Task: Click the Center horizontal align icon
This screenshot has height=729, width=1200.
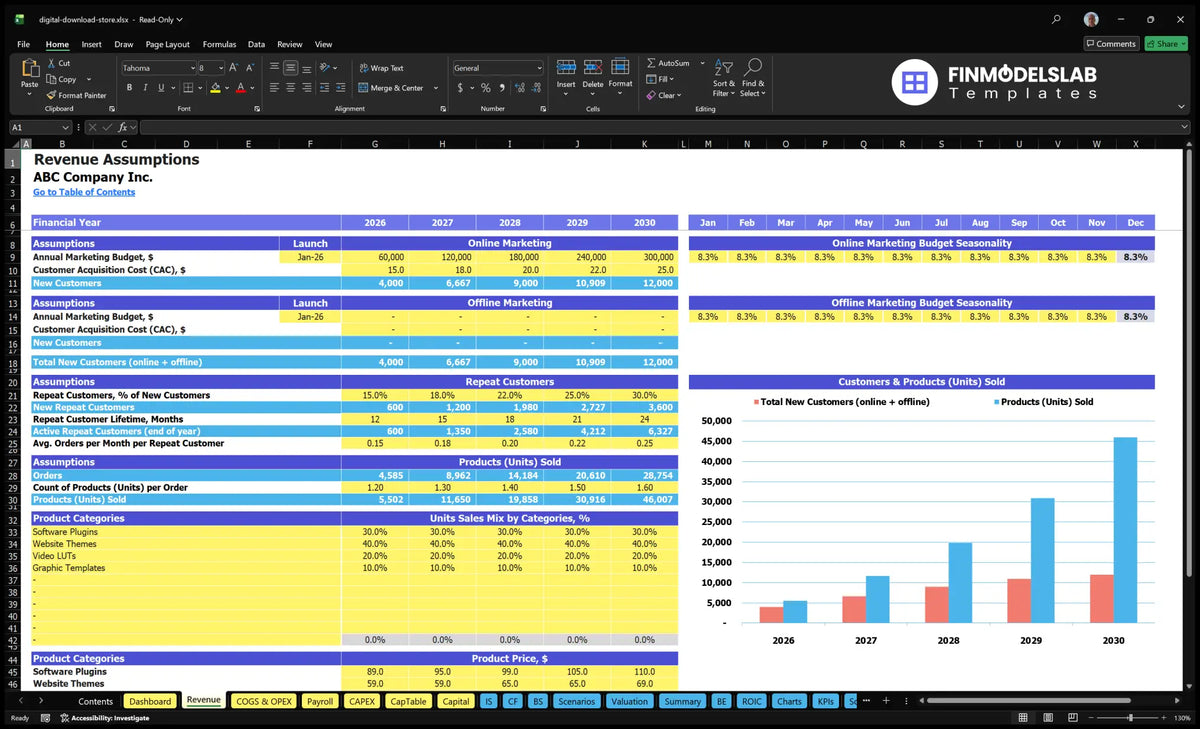Action: [x=291, y=88]
